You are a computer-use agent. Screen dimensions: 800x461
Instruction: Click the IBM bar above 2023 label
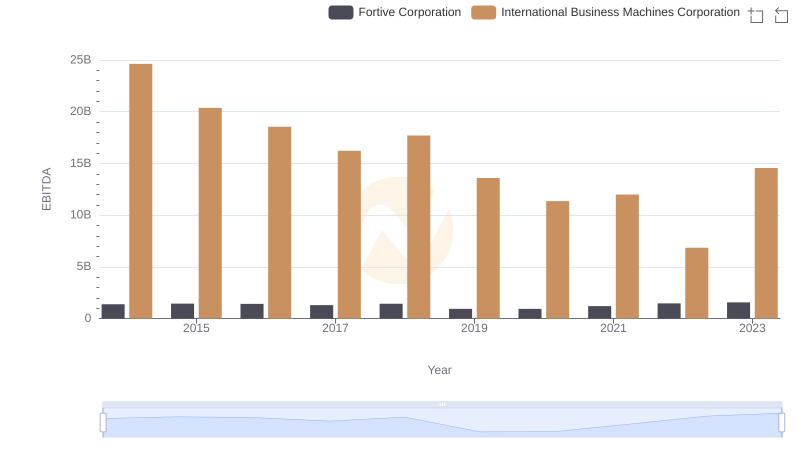766,243
